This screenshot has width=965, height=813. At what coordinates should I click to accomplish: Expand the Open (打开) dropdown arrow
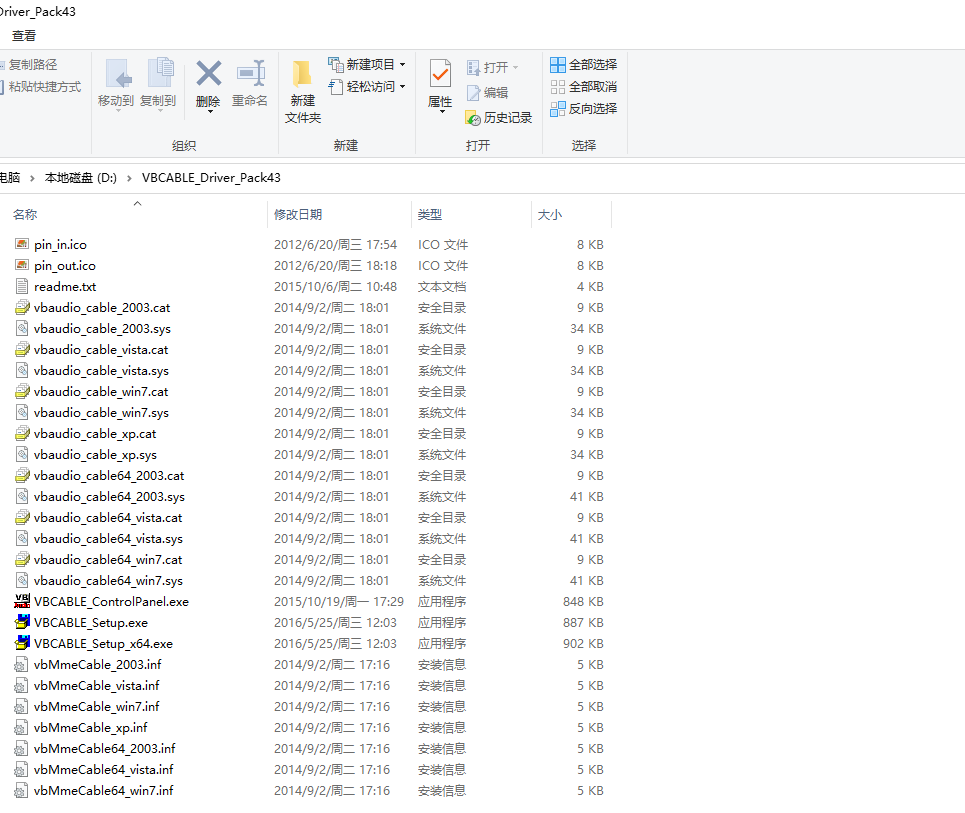(515, 67)
